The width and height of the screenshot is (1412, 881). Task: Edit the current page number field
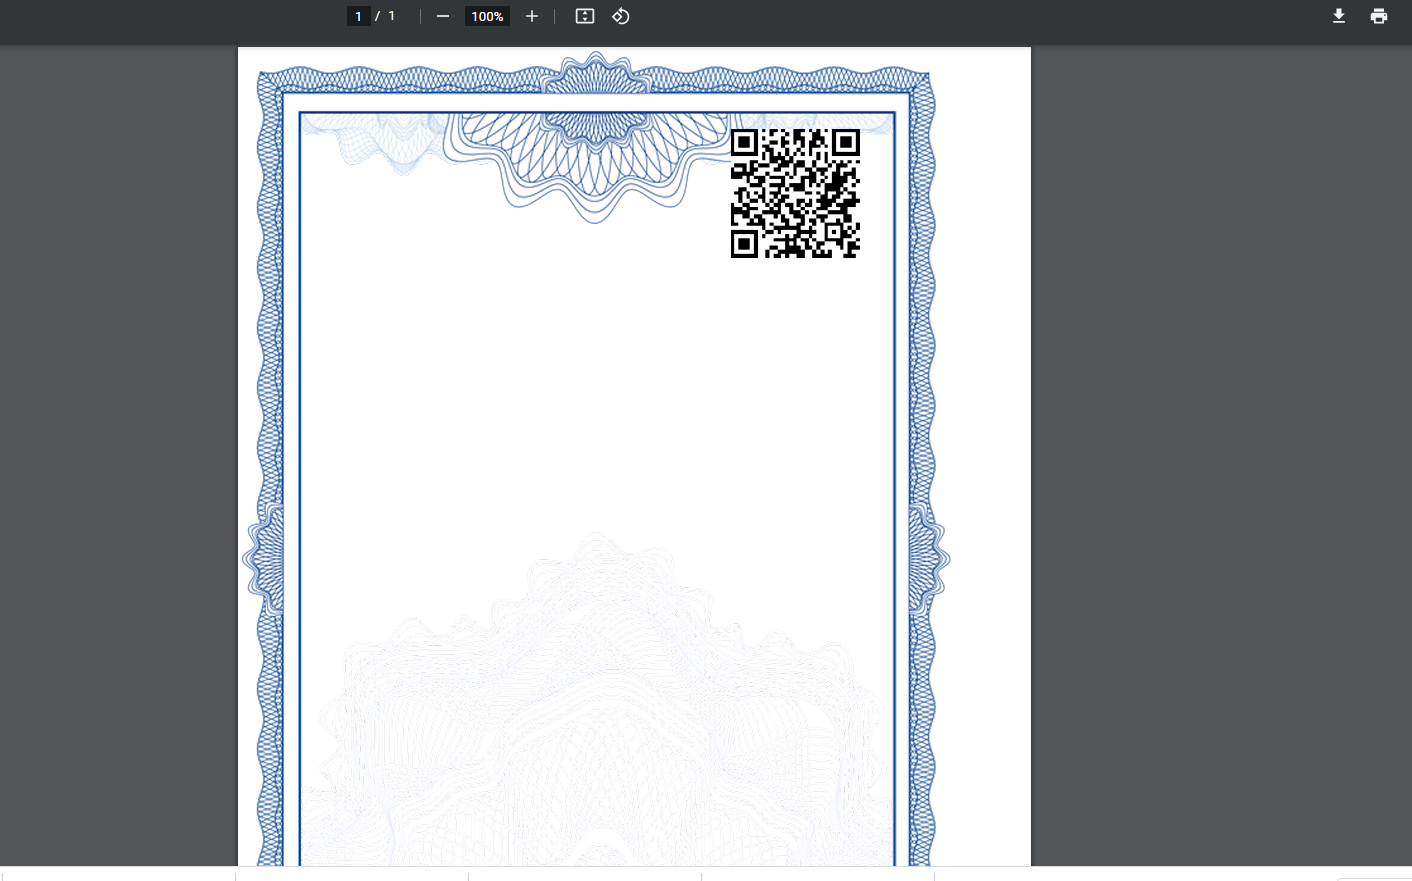(x=359, y=16)
